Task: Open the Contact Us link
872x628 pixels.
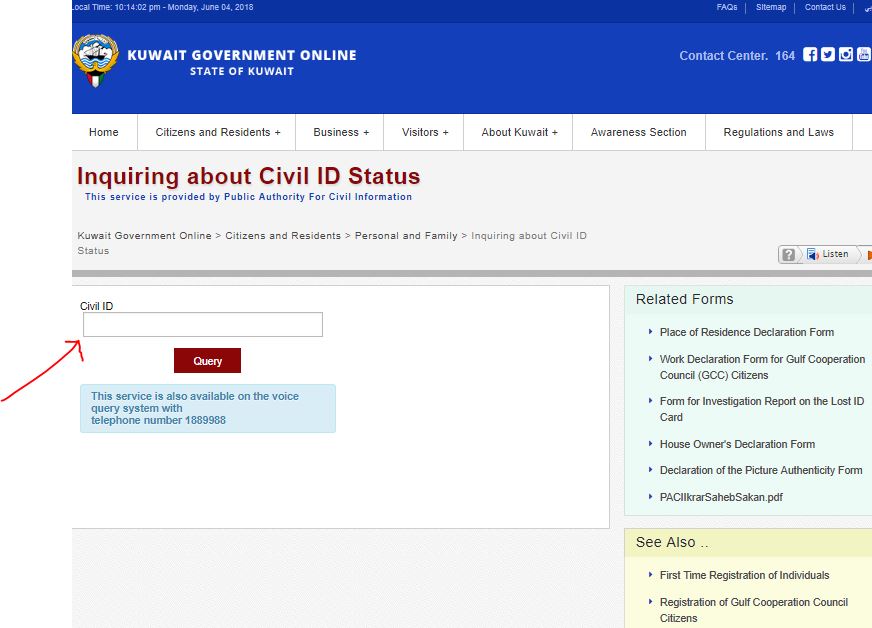Action: pos(825,7)
